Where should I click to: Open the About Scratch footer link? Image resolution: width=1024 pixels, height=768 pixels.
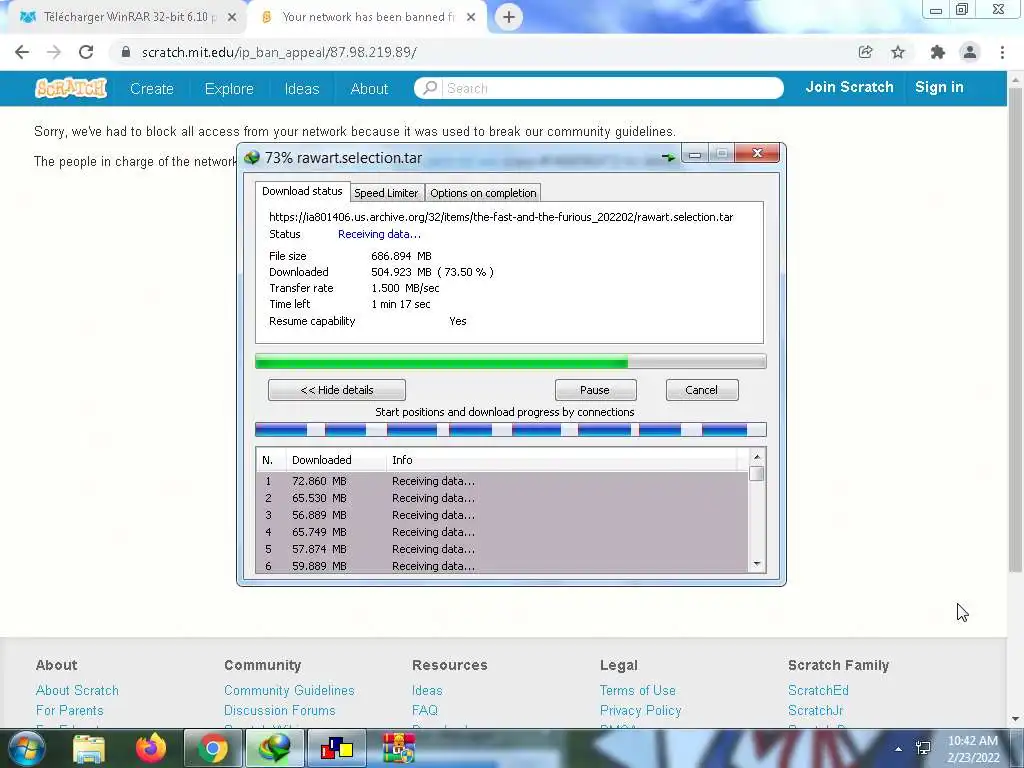coord(77,690)
